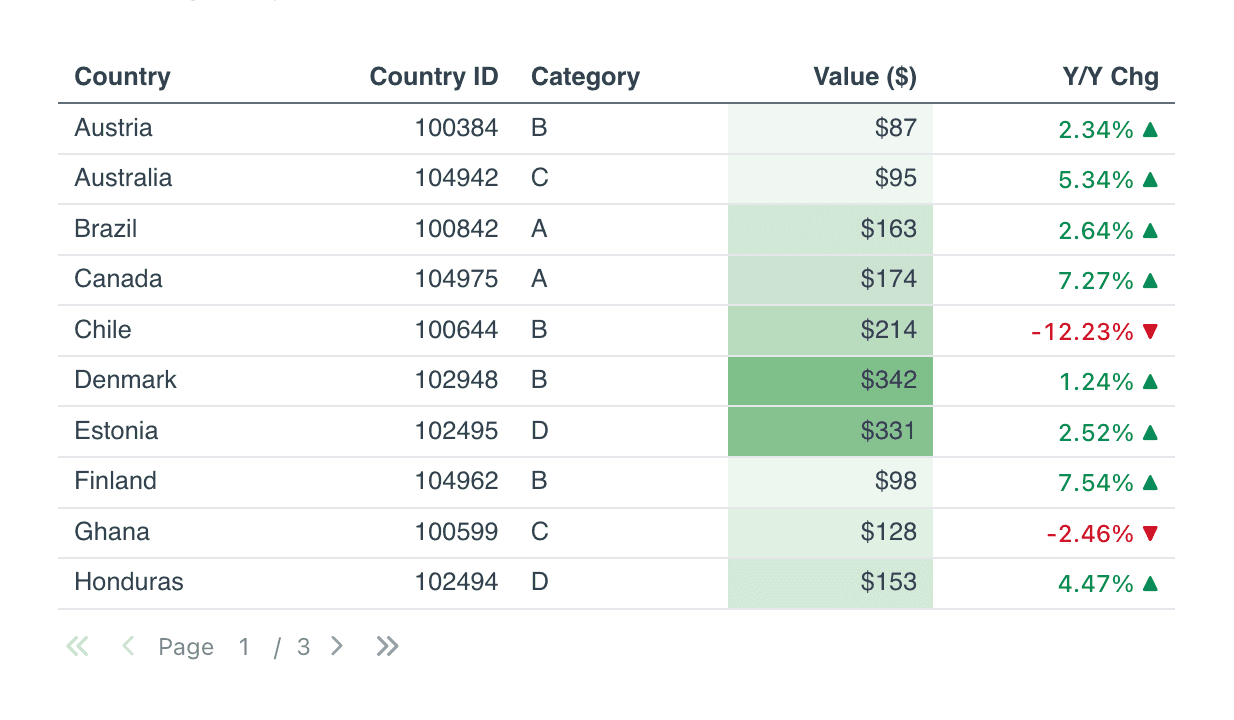Viewport: 1234px width, 720px height.
Task: Click the green up arrow for Austria
Action: [1150, 129]
